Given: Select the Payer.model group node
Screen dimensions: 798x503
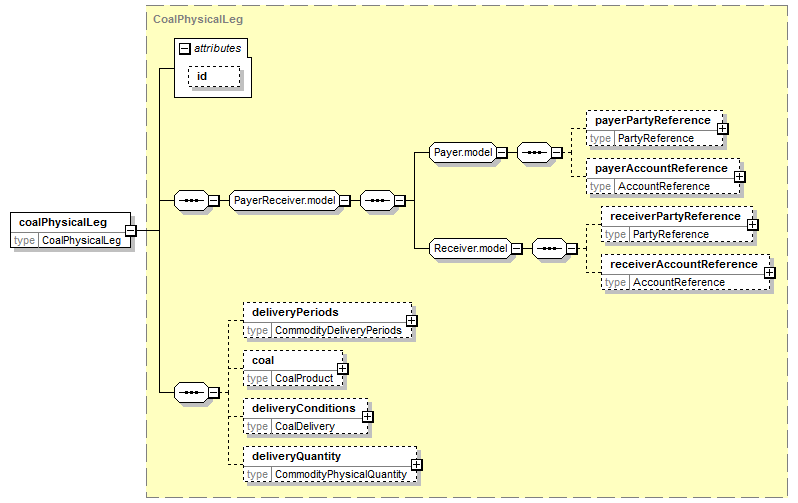Looking at the screenshot, I should (x=463, y=152).
